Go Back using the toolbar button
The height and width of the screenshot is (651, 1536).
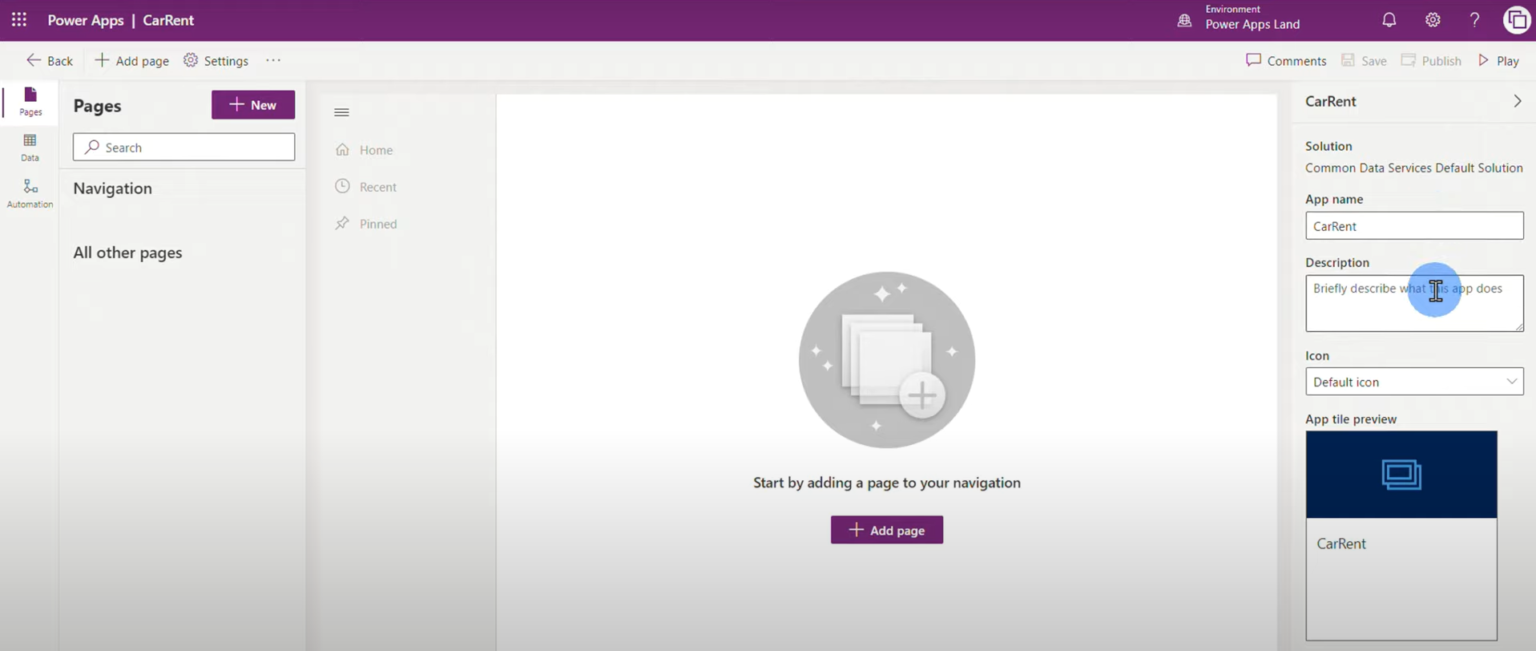point(49,61)
